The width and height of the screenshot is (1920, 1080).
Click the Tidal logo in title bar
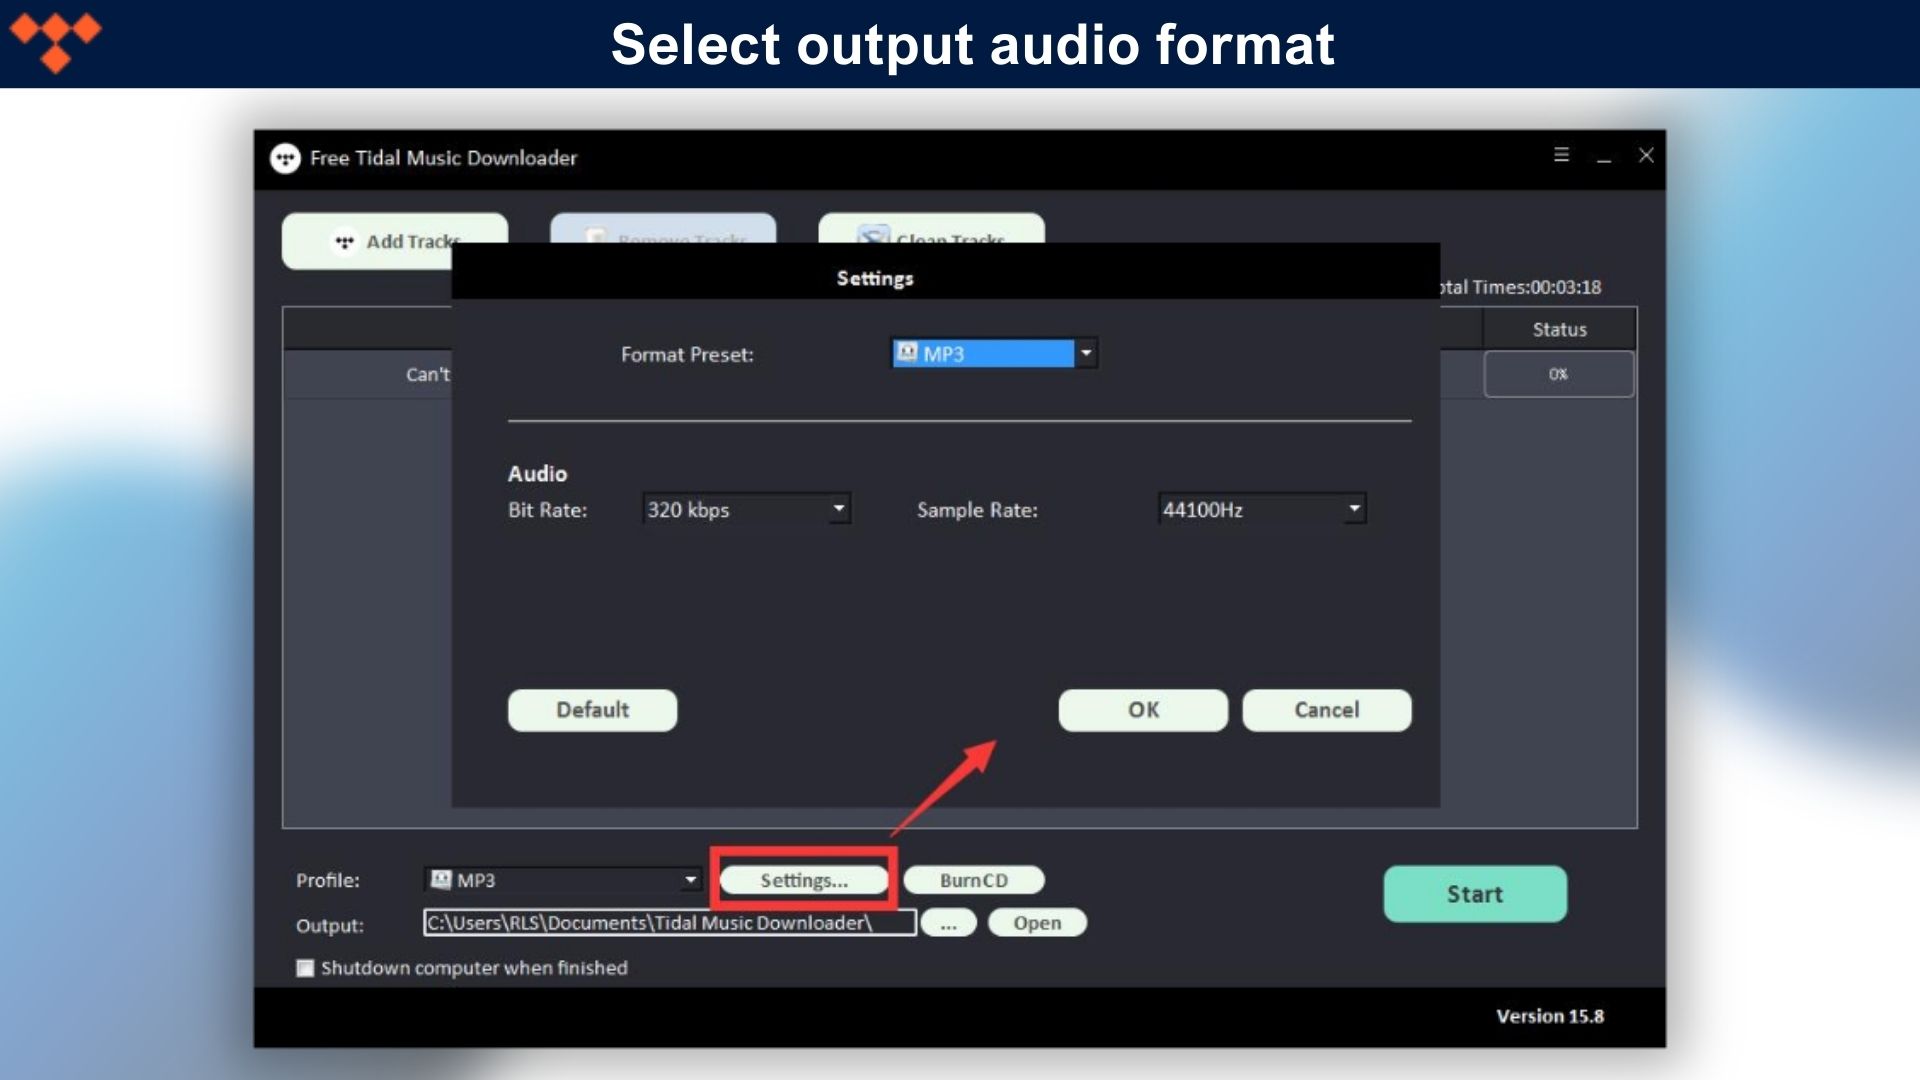pos(285,158)
